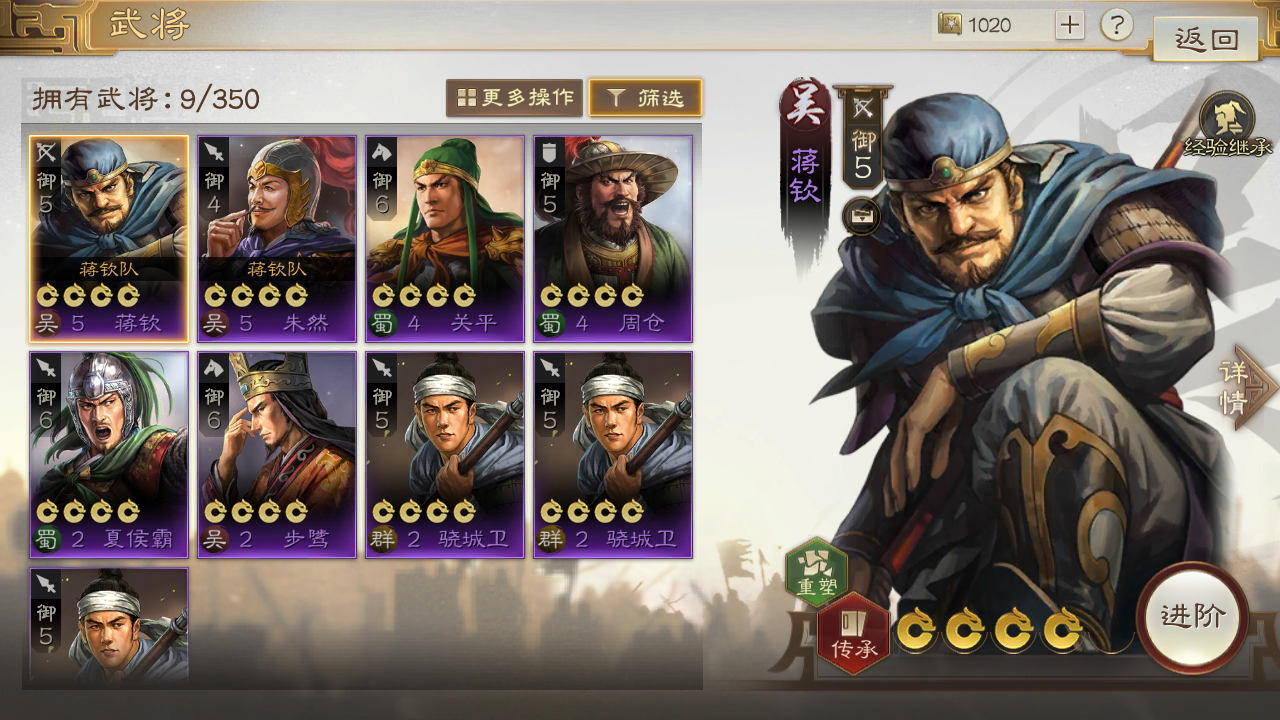The height and width of the screenshot is (720, 1280).
Task: Open the 更多操作 more actions menu
Action: tap(514, 98)
